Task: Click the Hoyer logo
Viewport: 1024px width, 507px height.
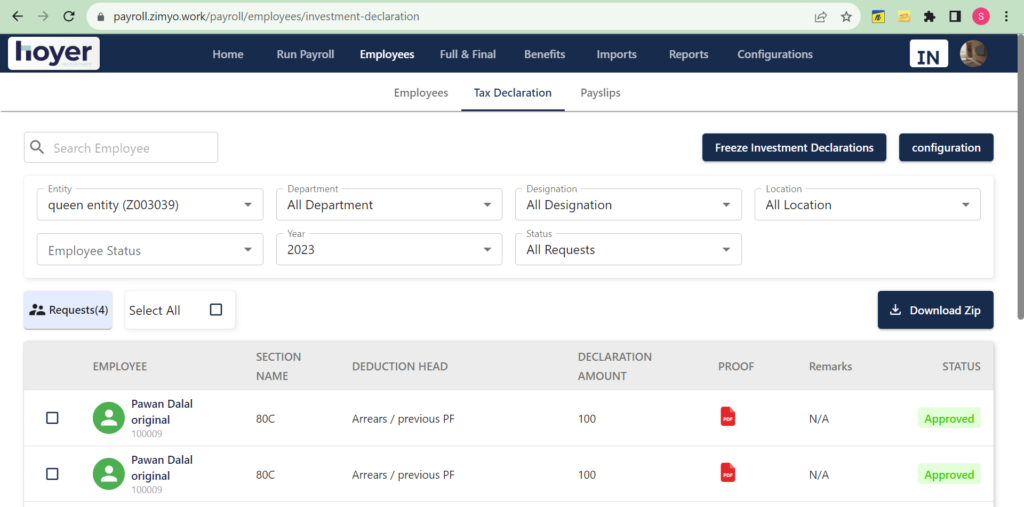Action: point(54,54)
